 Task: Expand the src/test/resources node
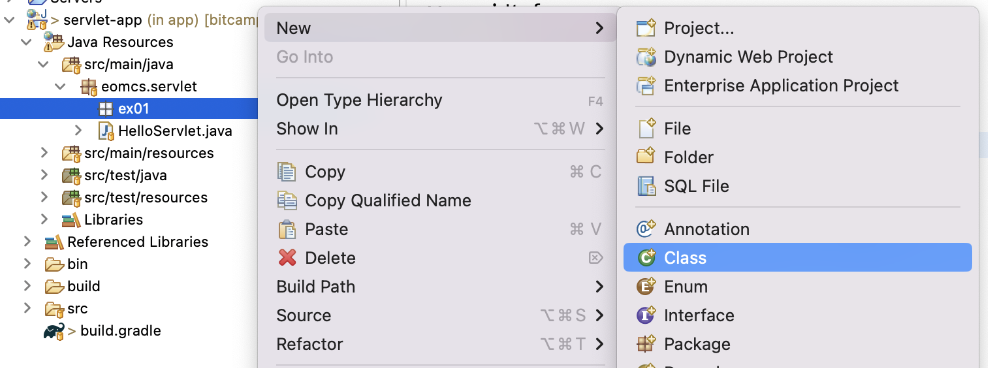[x=44, y=197]
